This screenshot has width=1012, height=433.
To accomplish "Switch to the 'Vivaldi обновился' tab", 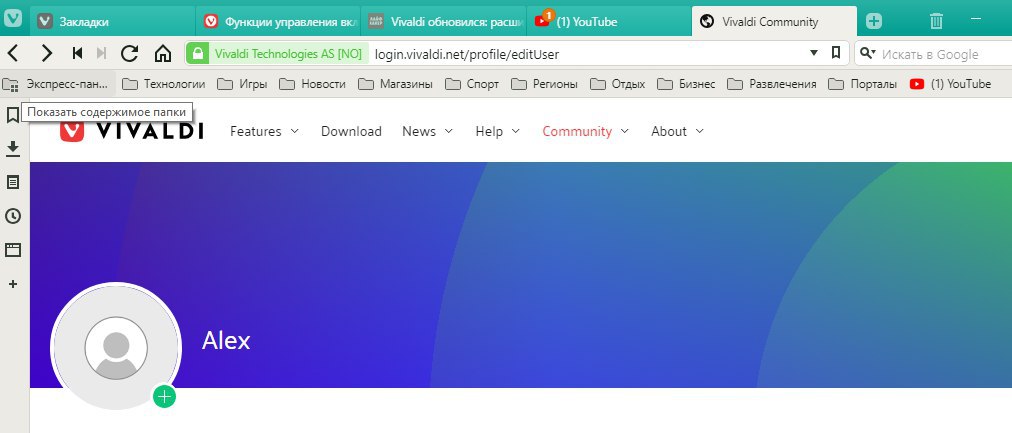I will click(x=445, y=21).
